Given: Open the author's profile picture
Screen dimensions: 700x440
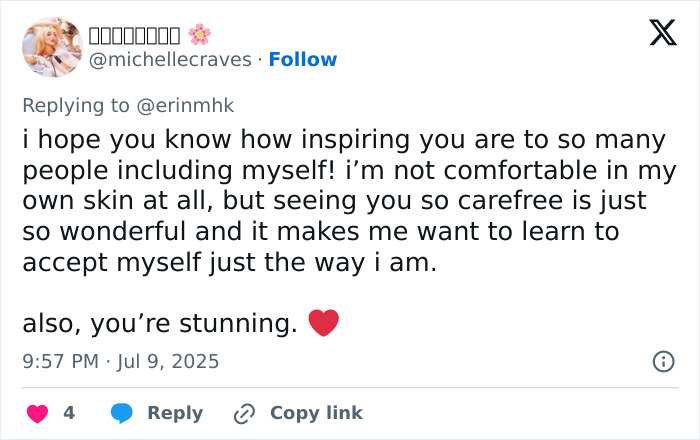Looking at the screenshot, I should (x=52, y=47).
